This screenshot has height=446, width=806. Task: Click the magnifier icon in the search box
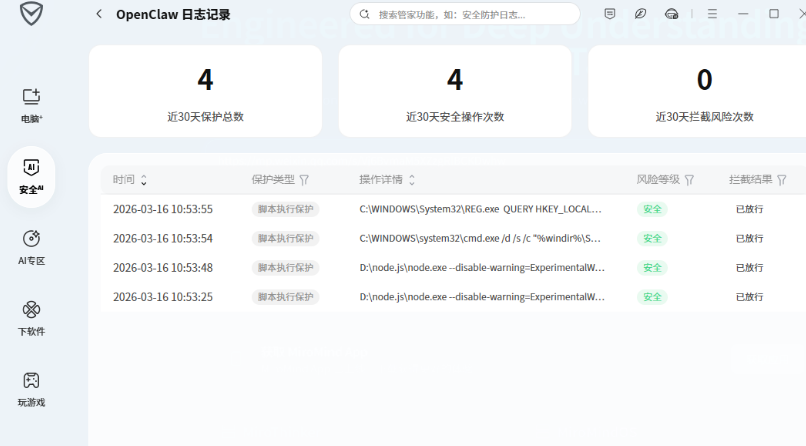pyautogui.click(x=366, y=15)
